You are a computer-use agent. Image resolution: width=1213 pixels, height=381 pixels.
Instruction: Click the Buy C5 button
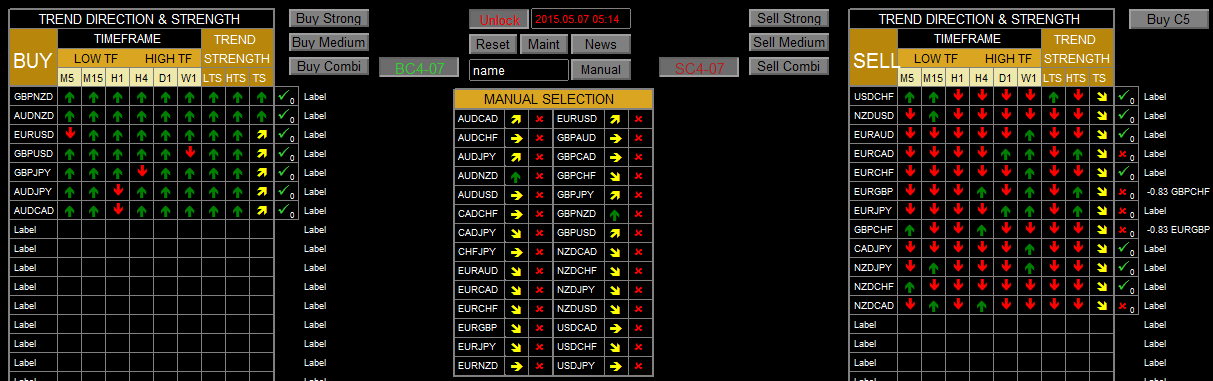(x=1169, y=19)
